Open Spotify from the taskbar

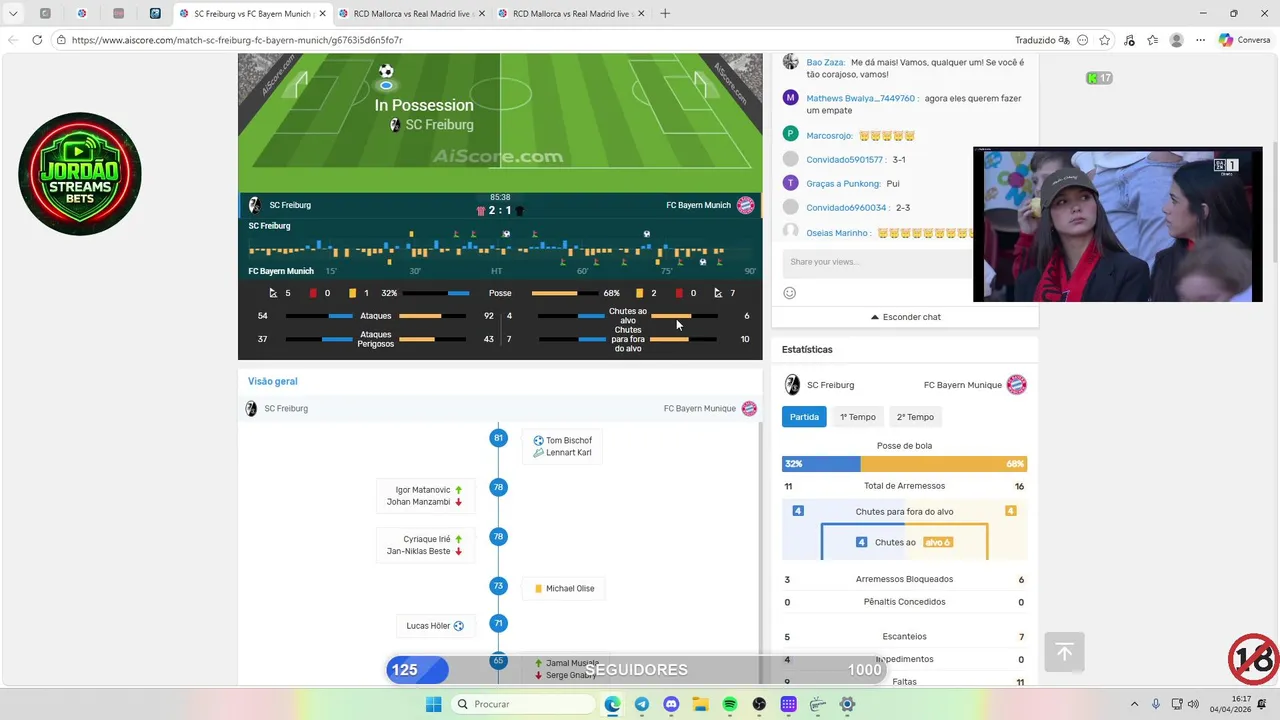pos(729,704)
